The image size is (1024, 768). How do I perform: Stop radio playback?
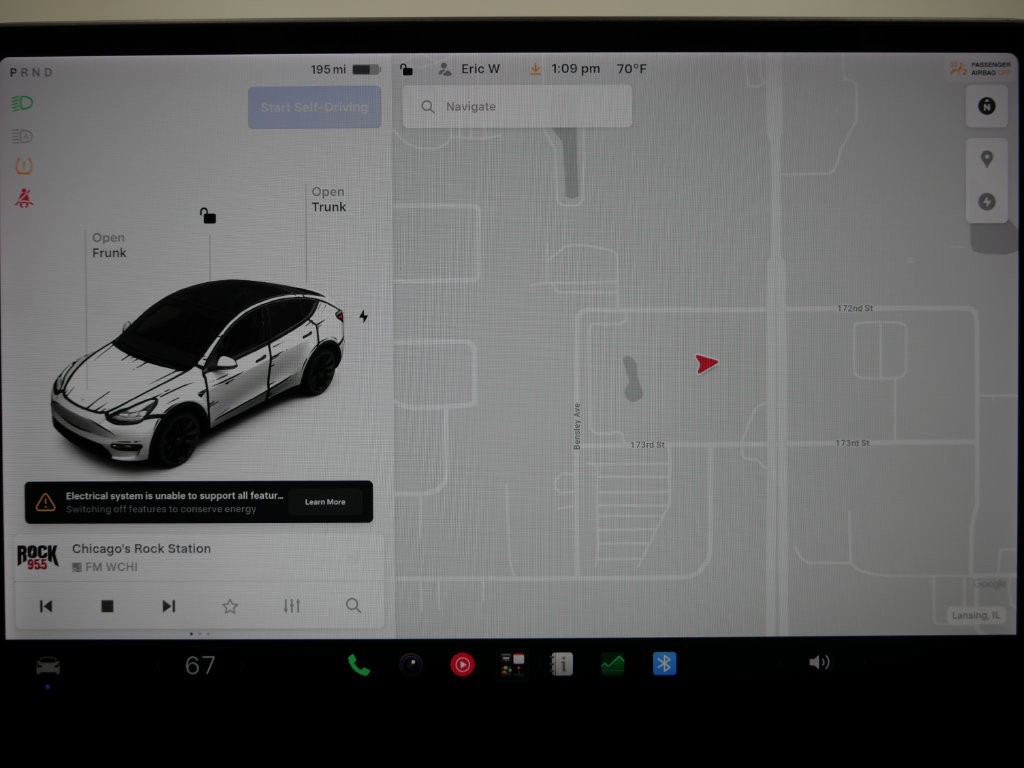(x=107, y=606)
